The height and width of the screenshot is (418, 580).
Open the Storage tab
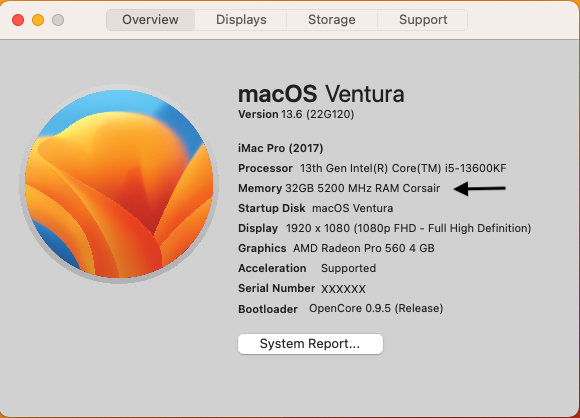(x=332, y=20)
